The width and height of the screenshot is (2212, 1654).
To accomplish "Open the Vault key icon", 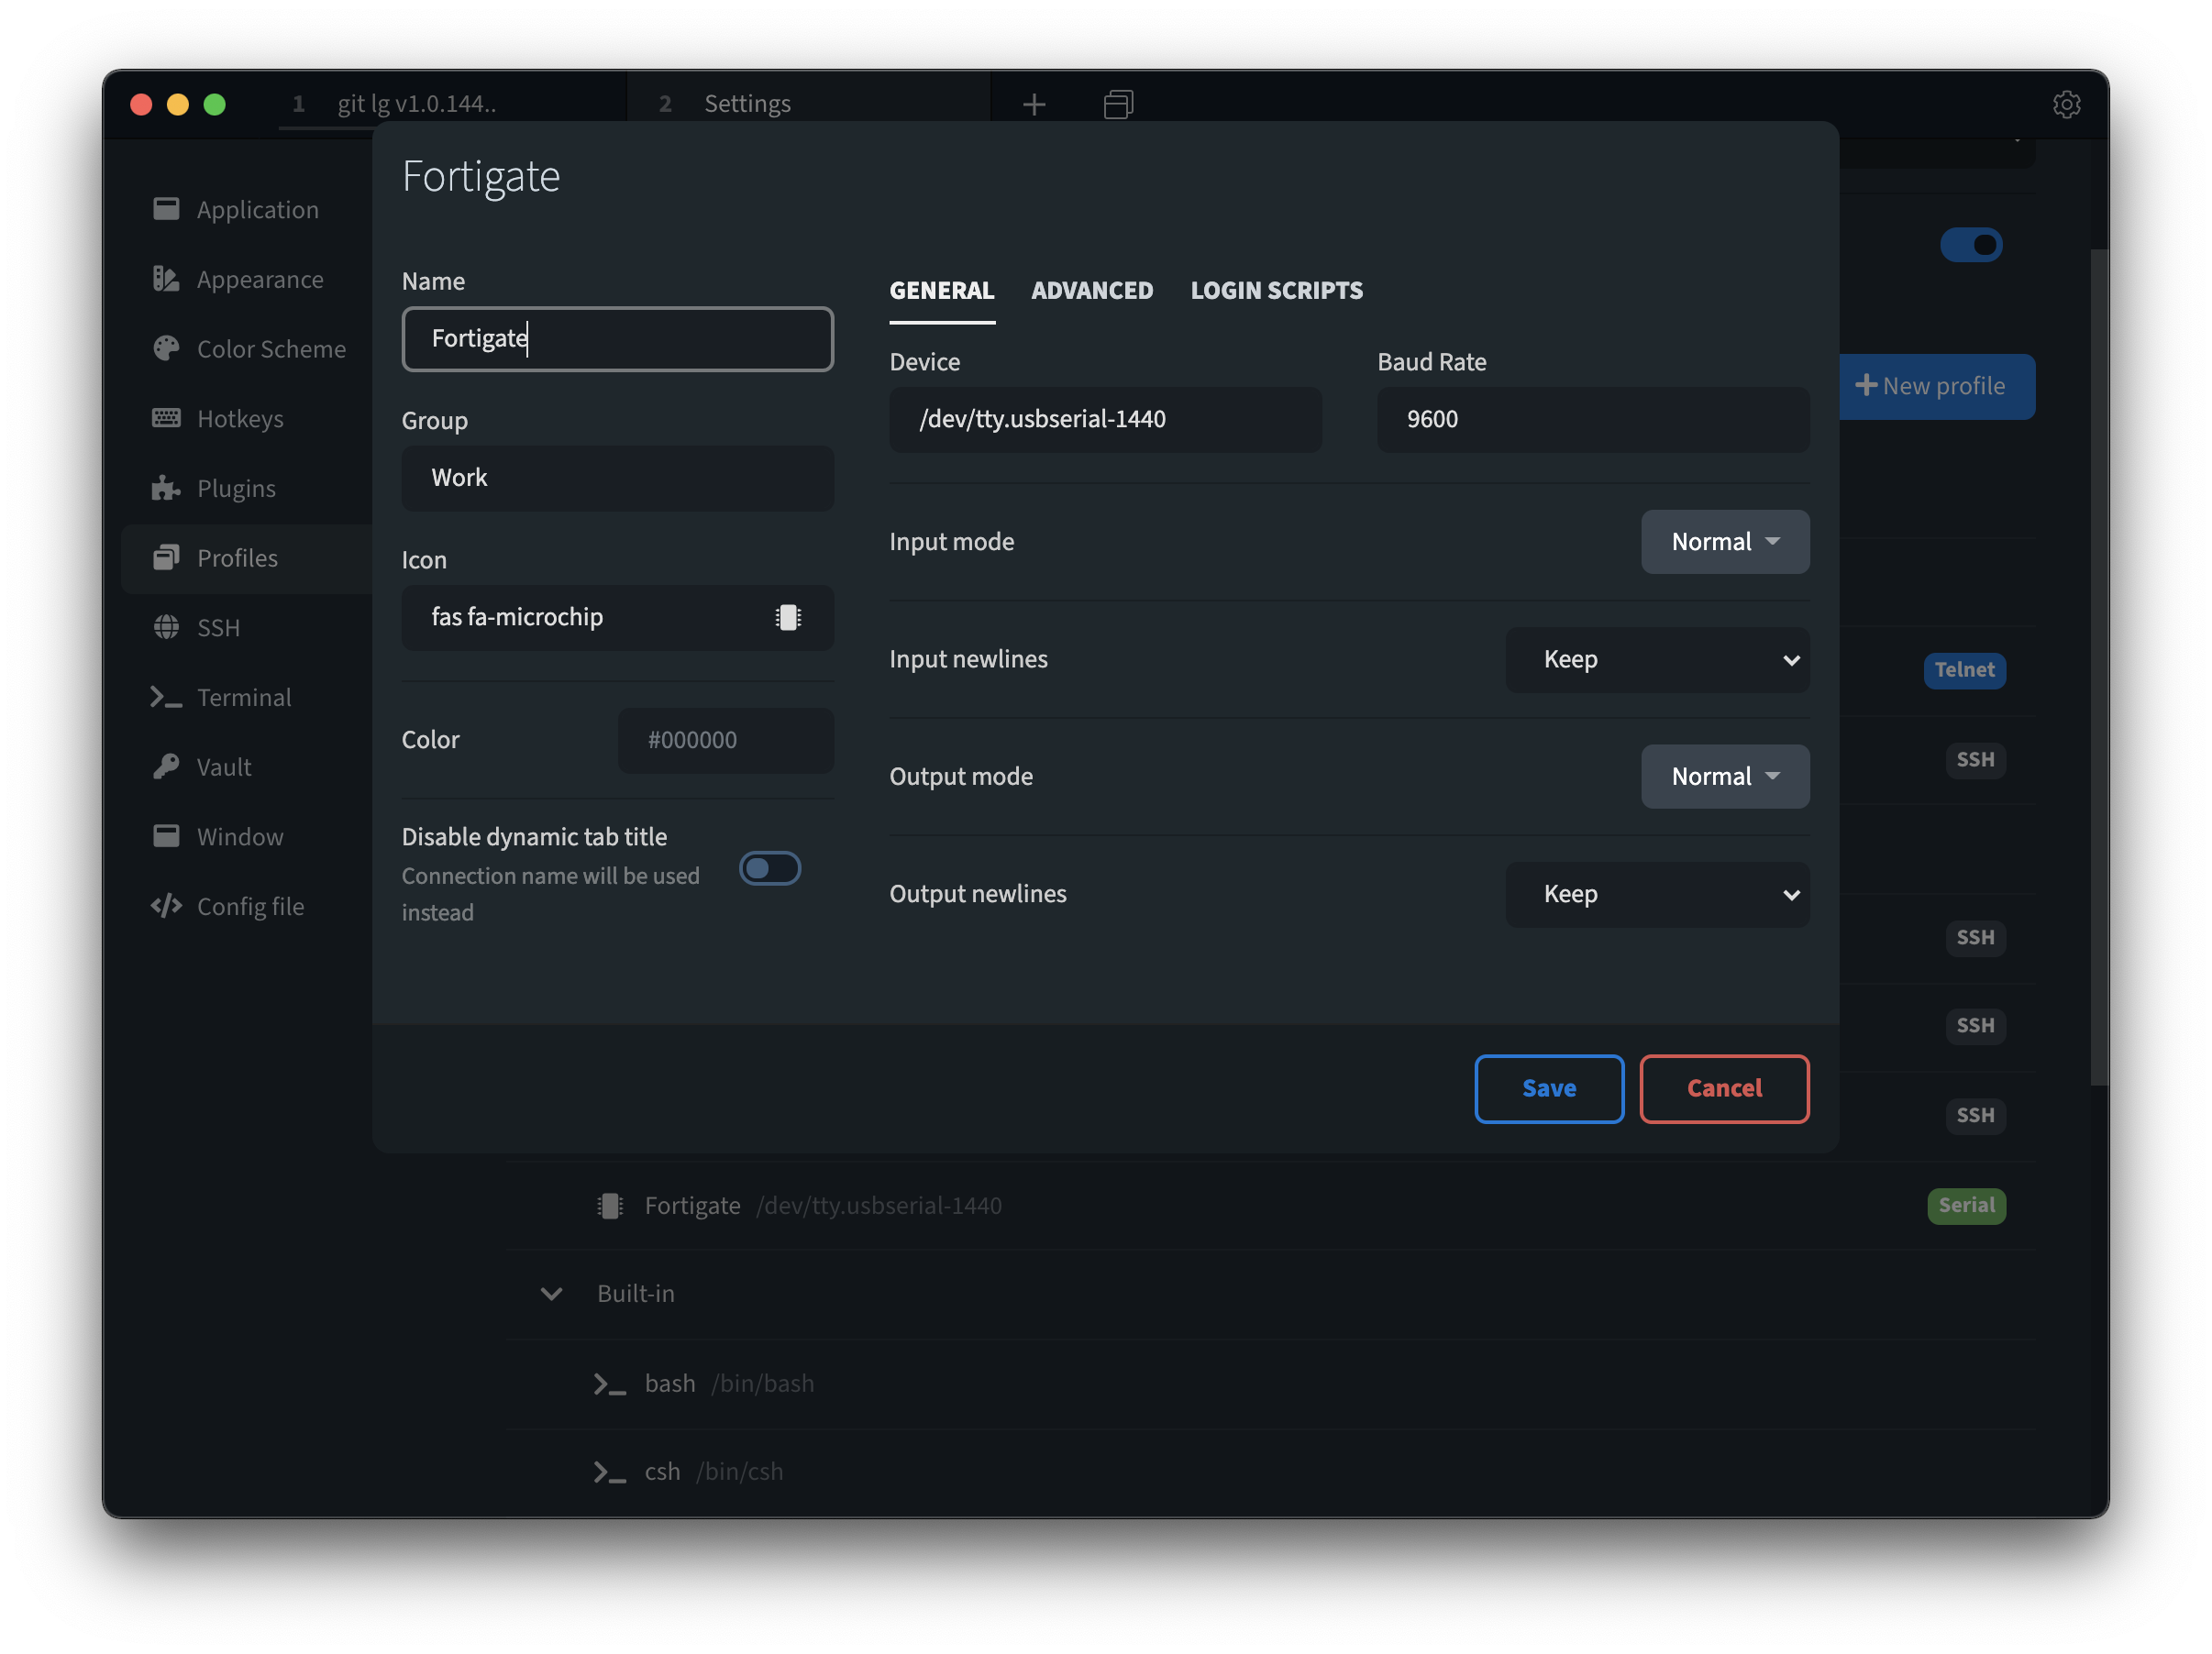I will coord(166,766).
